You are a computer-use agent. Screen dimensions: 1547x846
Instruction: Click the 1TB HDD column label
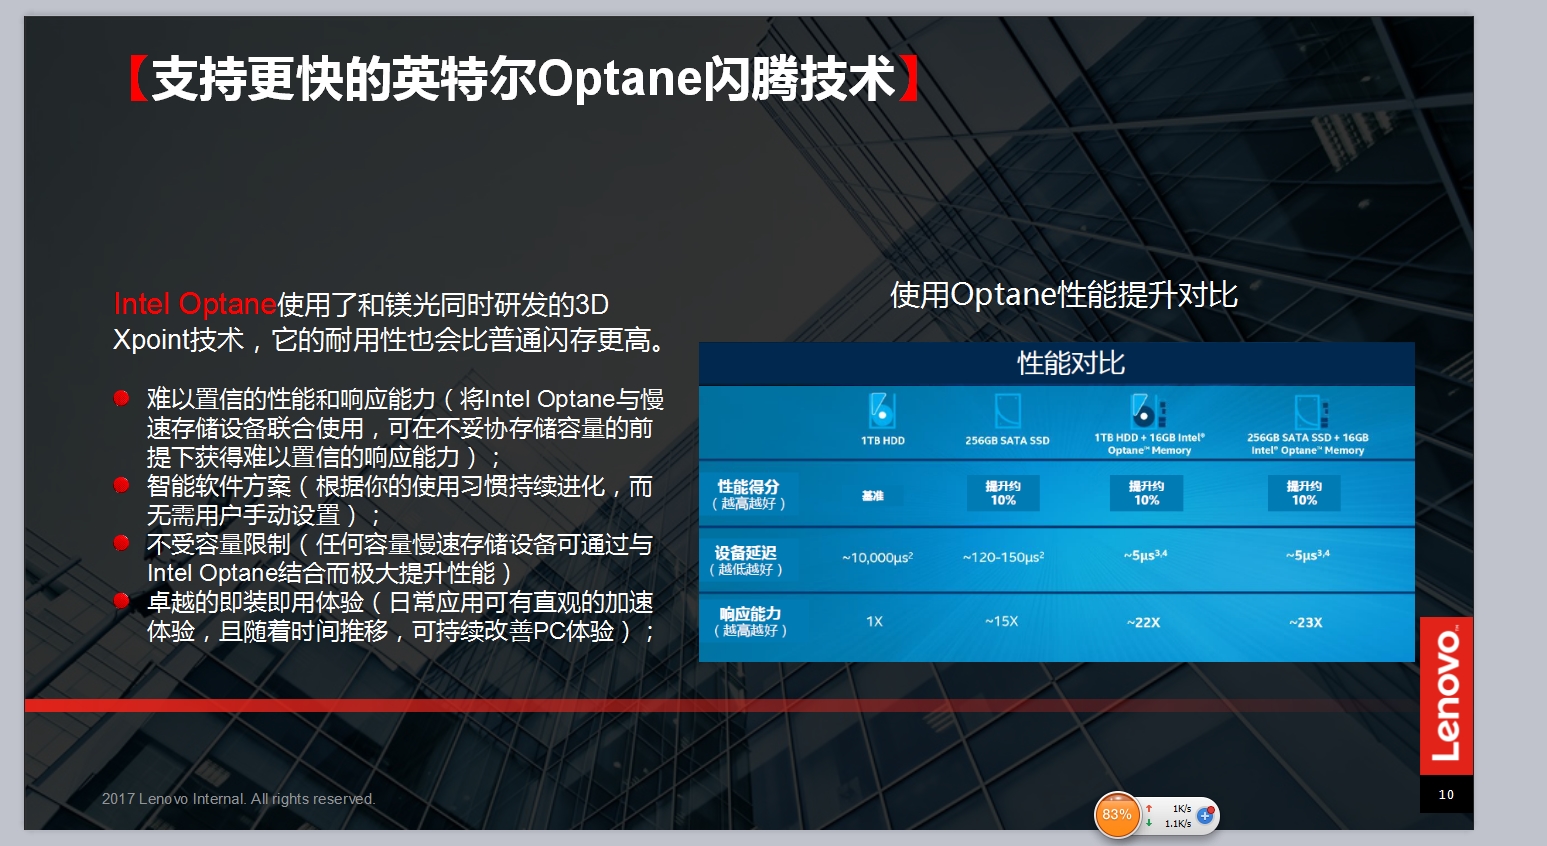(883, 441)
